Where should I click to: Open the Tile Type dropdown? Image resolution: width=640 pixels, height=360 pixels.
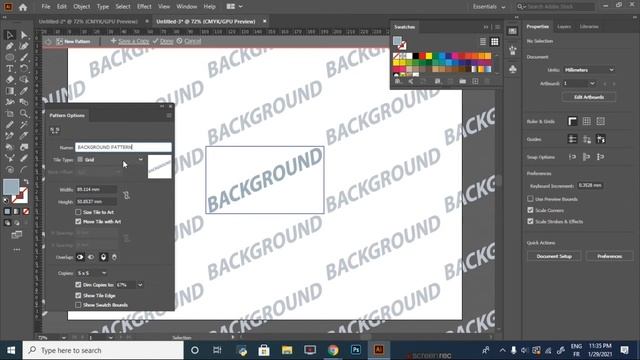point(110,160)
